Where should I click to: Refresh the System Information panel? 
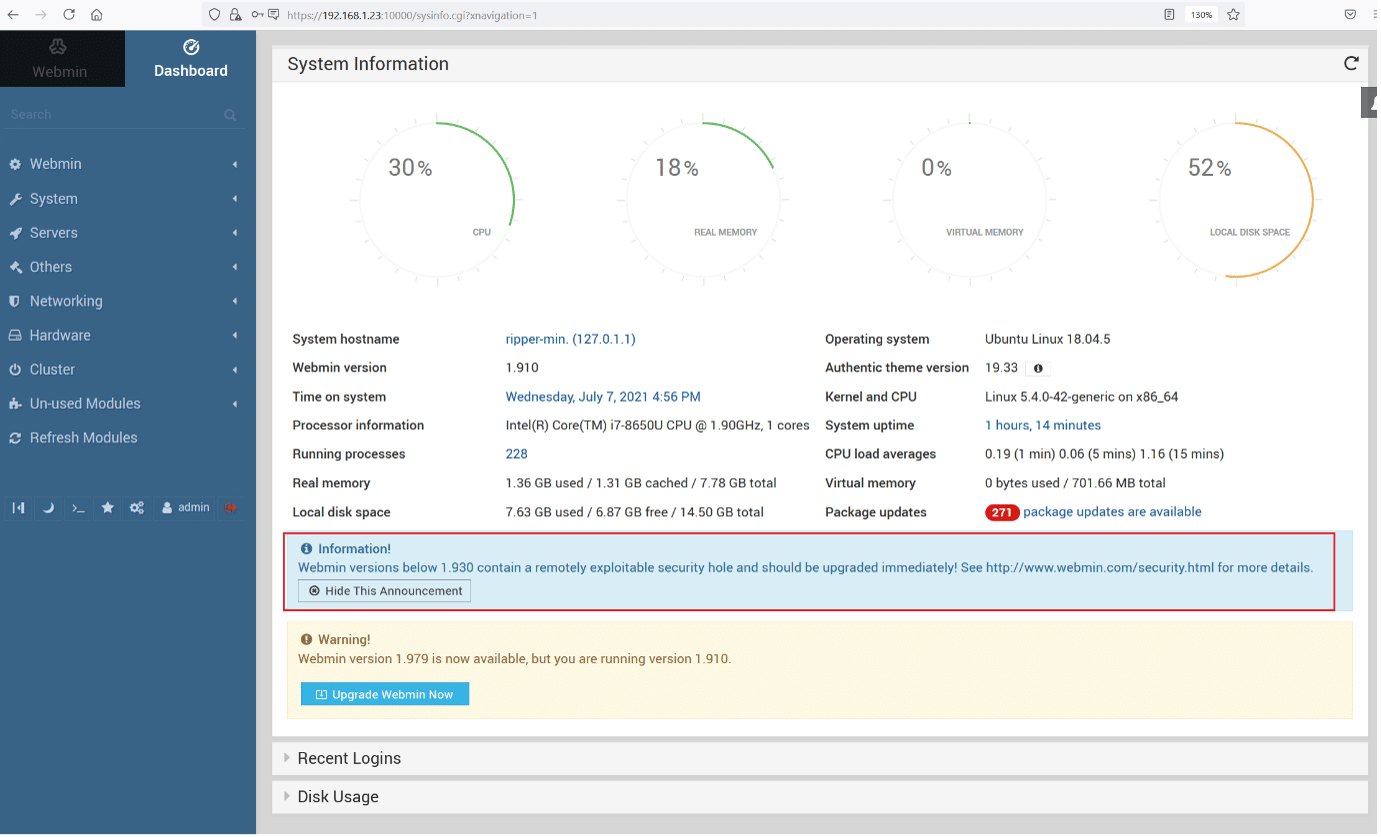coord(1351,63)
